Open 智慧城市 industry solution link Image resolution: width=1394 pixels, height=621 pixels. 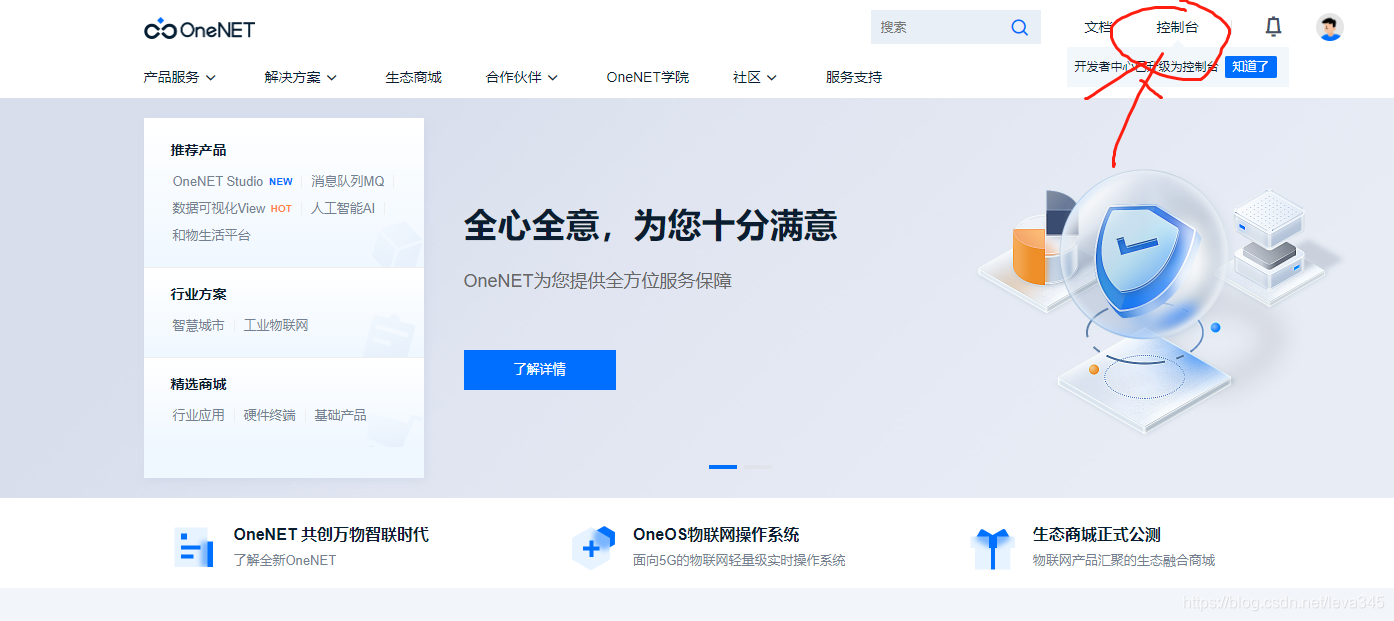[x=198, y=325]
